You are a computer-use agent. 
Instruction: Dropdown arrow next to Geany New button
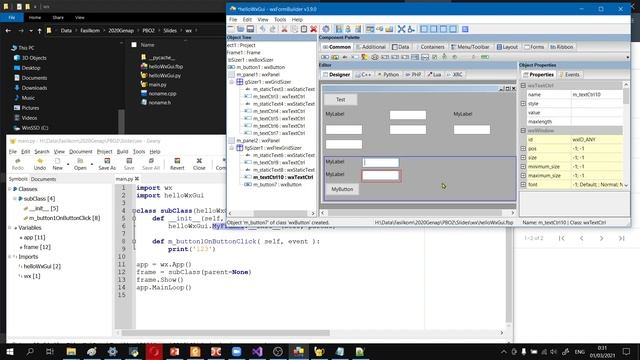point(68,164)
